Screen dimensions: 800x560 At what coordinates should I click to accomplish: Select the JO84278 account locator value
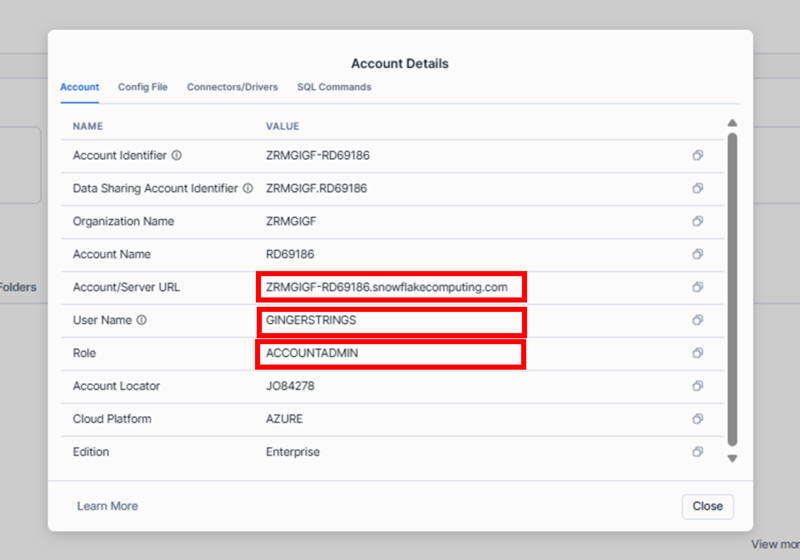click(290, 386)
